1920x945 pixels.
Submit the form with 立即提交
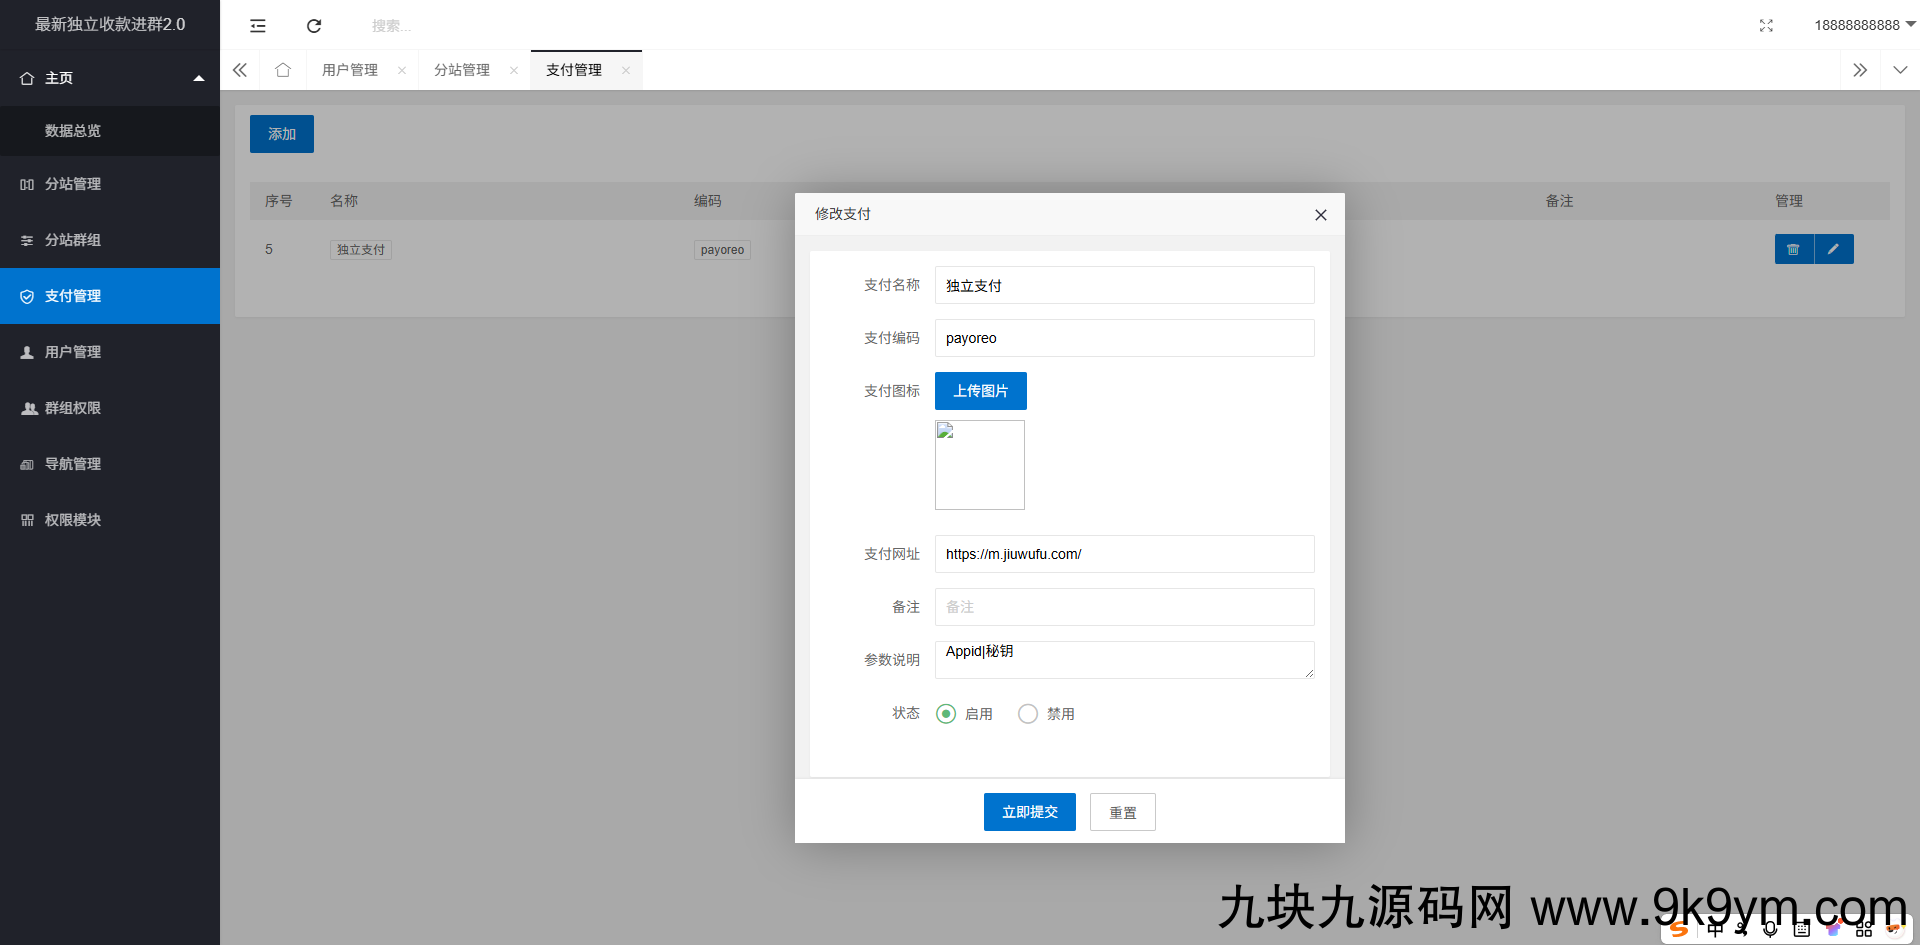pyautogui.click(x=1029, y=812)
